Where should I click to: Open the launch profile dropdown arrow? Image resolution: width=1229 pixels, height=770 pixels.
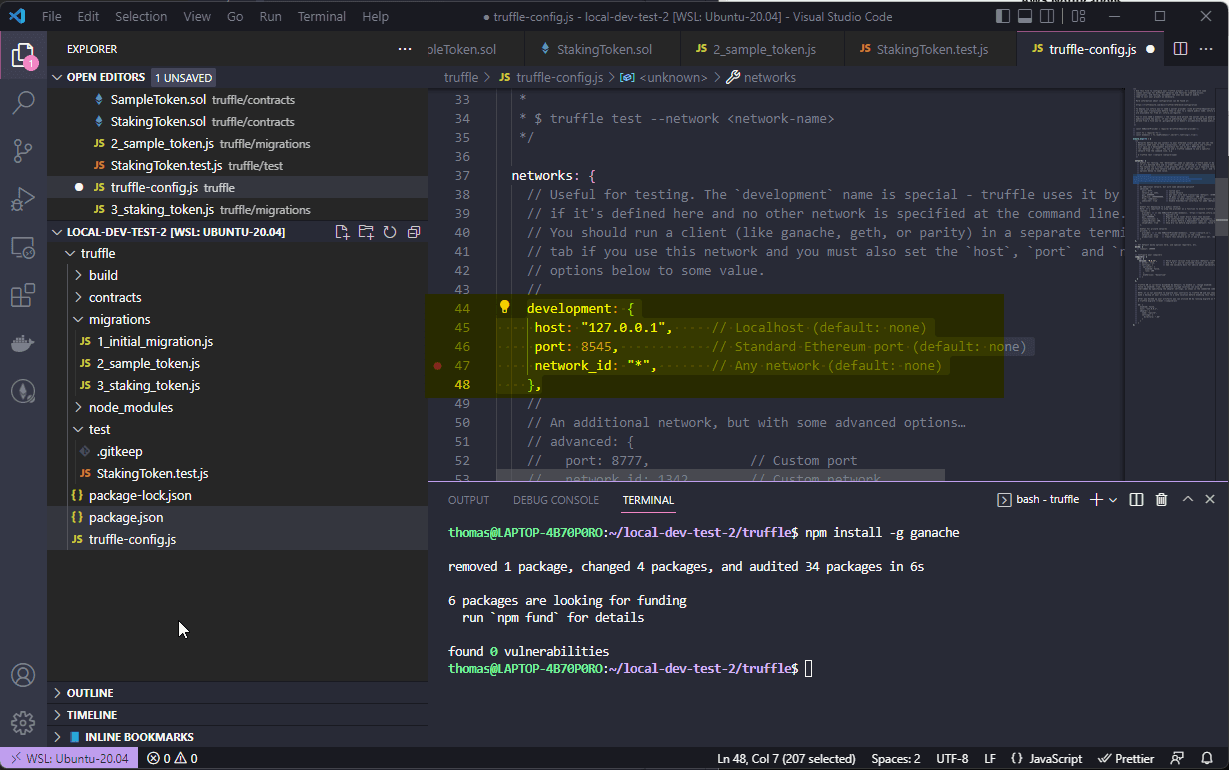click(x=1113, y=499)
